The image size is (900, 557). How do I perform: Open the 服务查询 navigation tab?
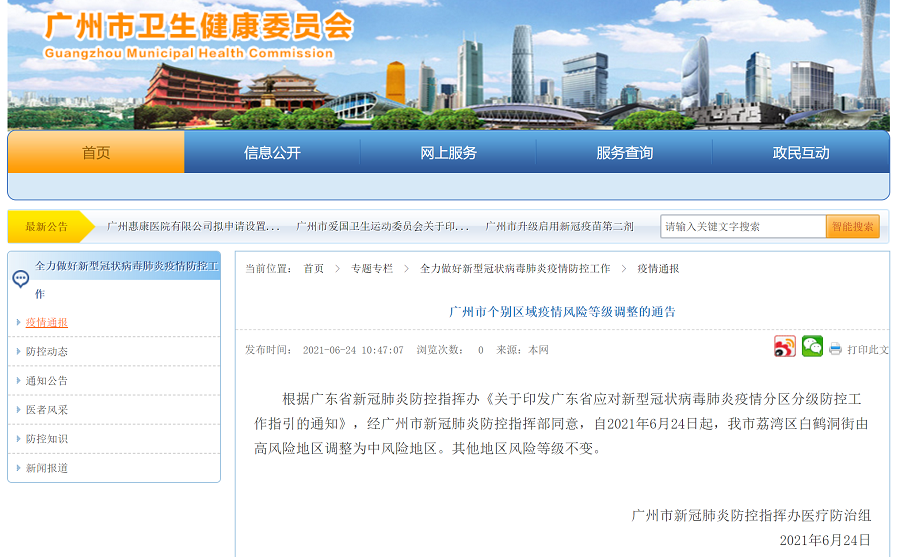[624, 153]
